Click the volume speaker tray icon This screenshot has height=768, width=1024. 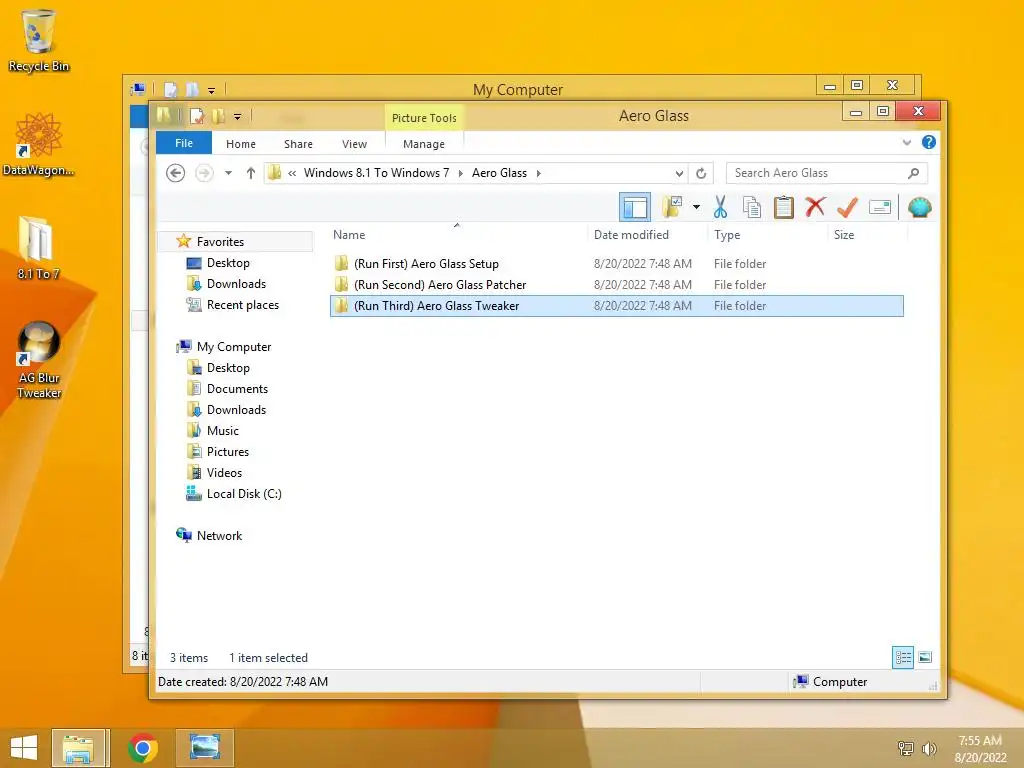(x=929, y=748)
